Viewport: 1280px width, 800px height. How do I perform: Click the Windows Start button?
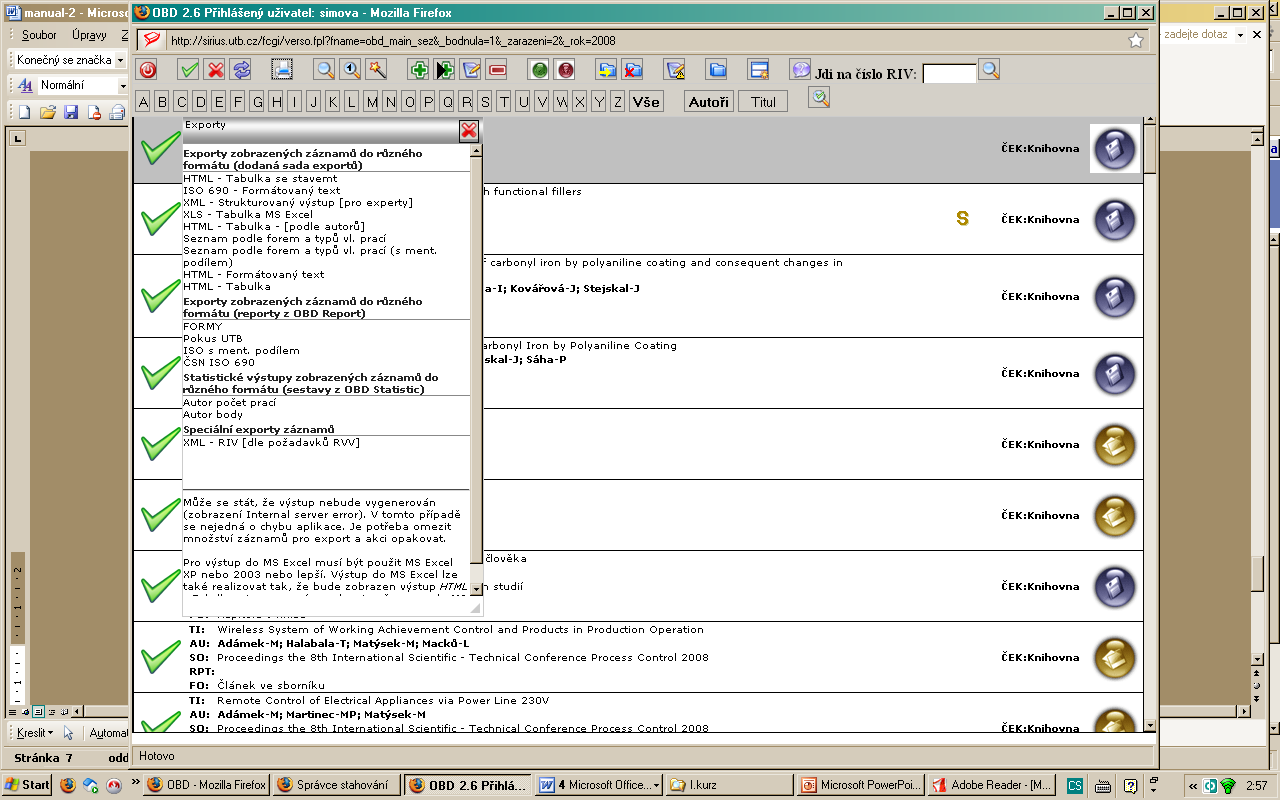click(x=27, y=785)
